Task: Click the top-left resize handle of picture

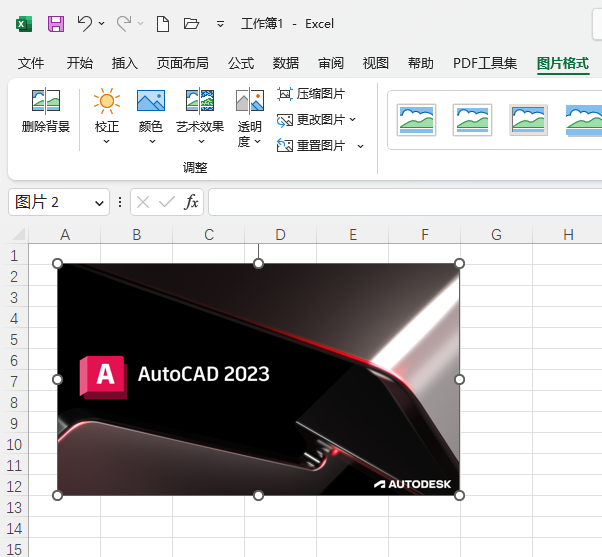Action: click(x=57, y=263)
